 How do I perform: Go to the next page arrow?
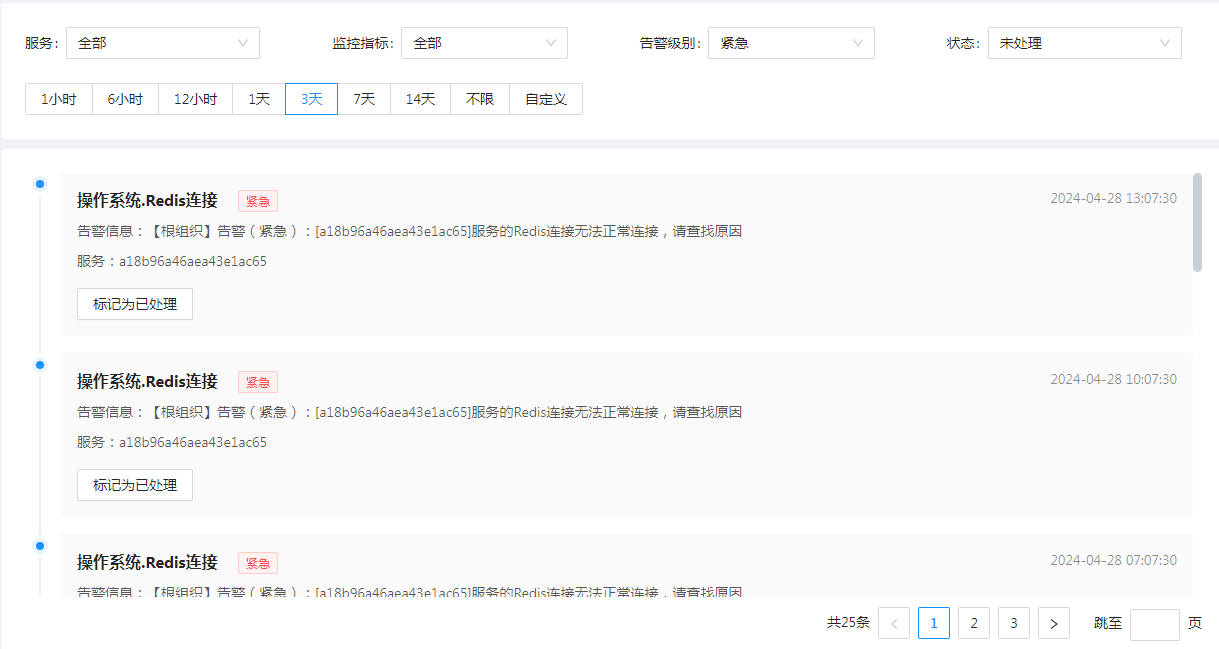(1054, 623)
